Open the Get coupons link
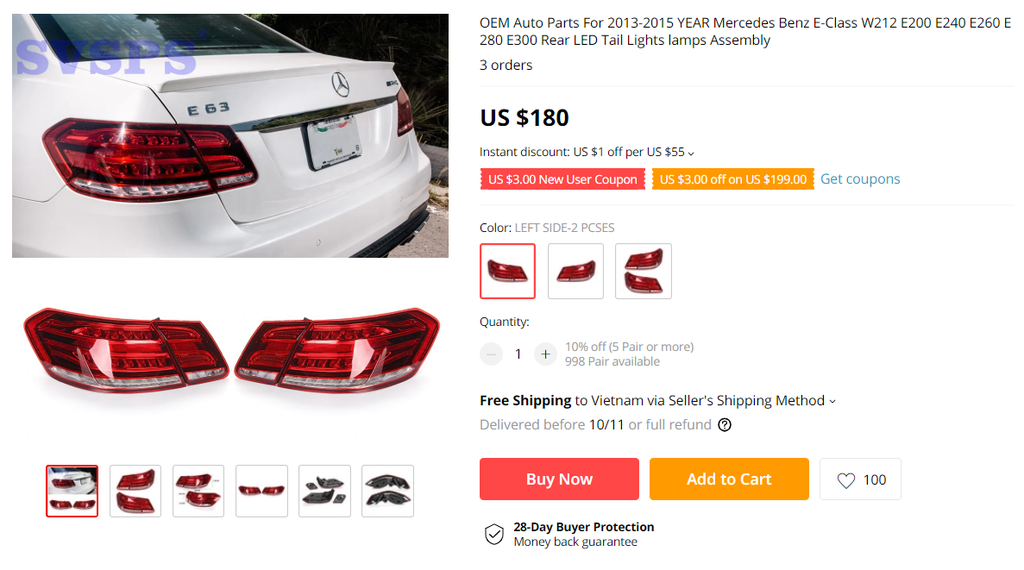Viewport: 1024px width, 570px height. coord(860,179)
